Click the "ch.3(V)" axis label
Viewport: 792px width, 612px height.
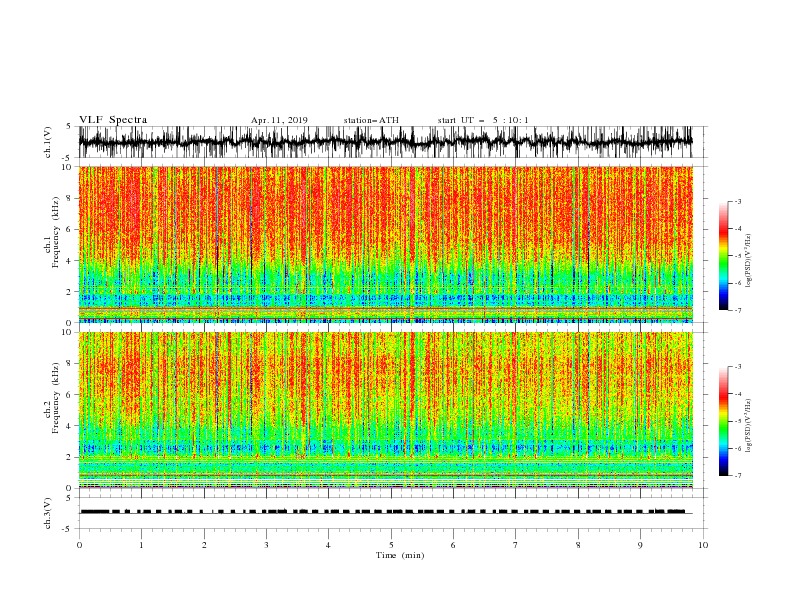click(48, 513)
